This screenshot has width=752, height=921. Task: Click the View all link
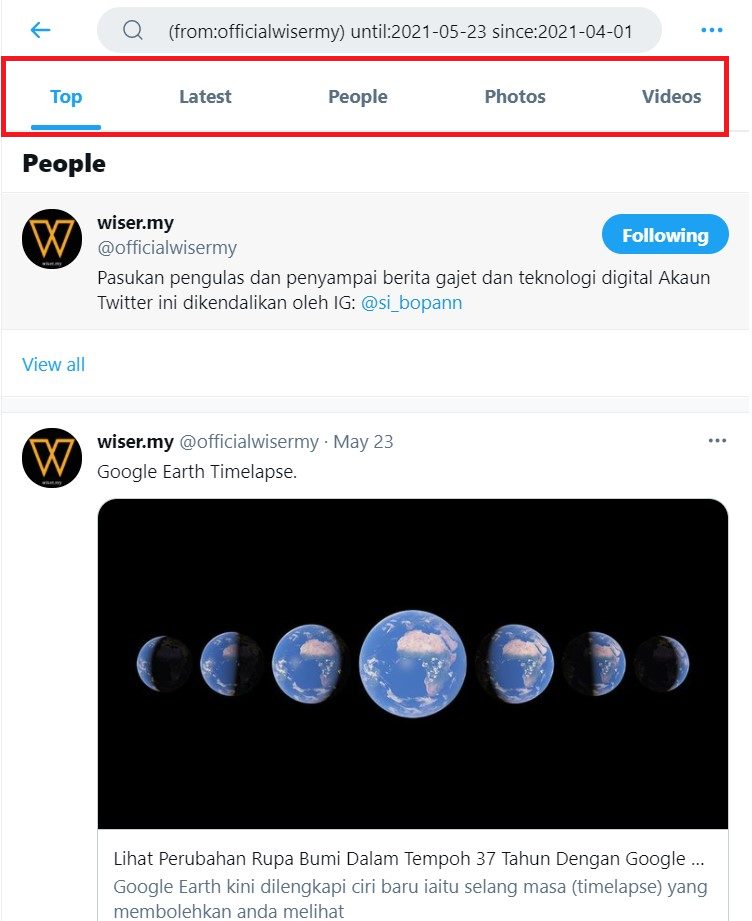pyautogui.click(x=54, y=364)
